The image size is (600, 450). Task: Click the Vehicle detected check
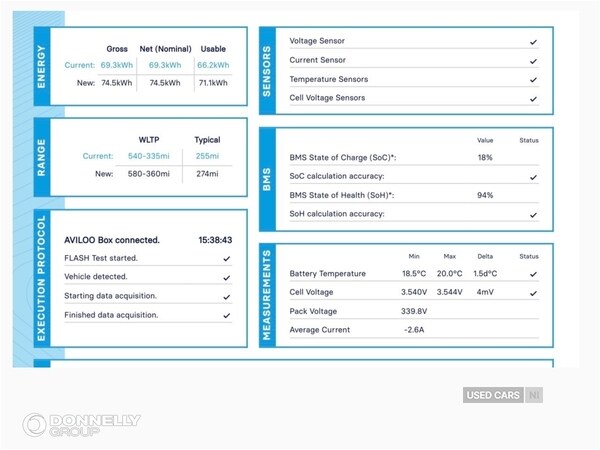(227, 277)
